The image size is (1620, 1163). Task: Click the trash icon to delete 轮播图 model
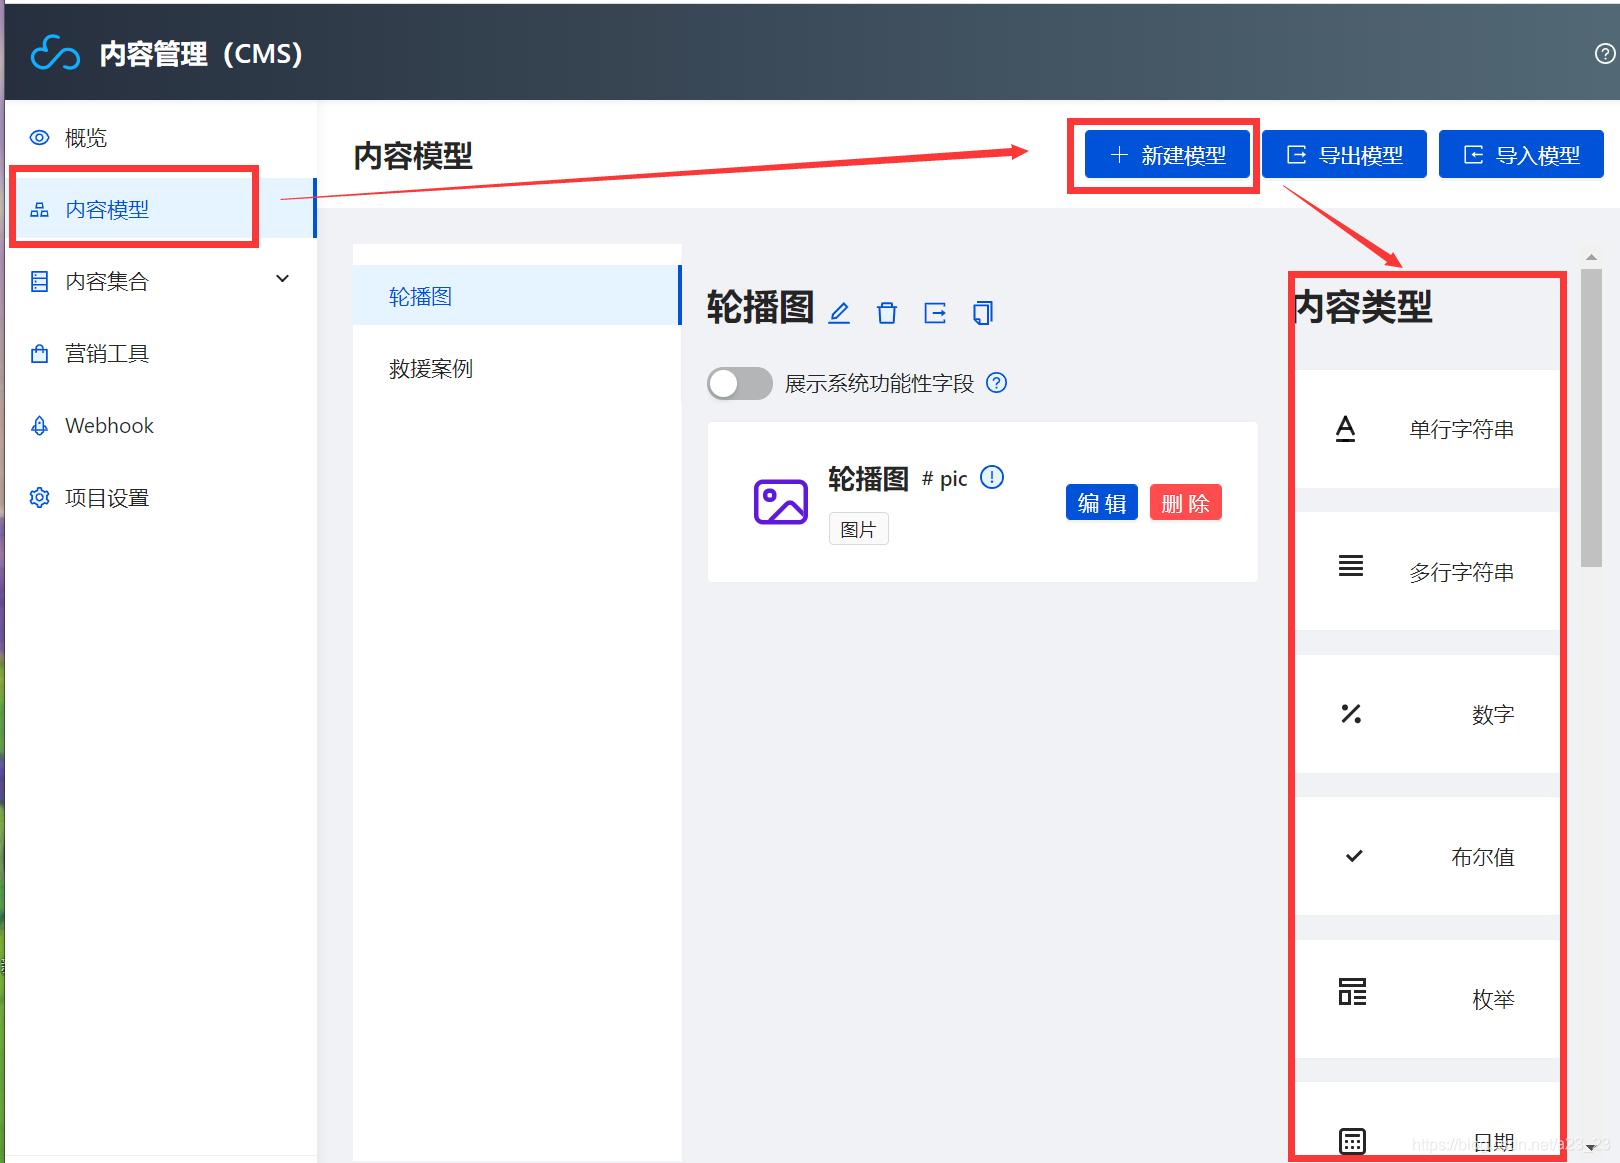886,313
